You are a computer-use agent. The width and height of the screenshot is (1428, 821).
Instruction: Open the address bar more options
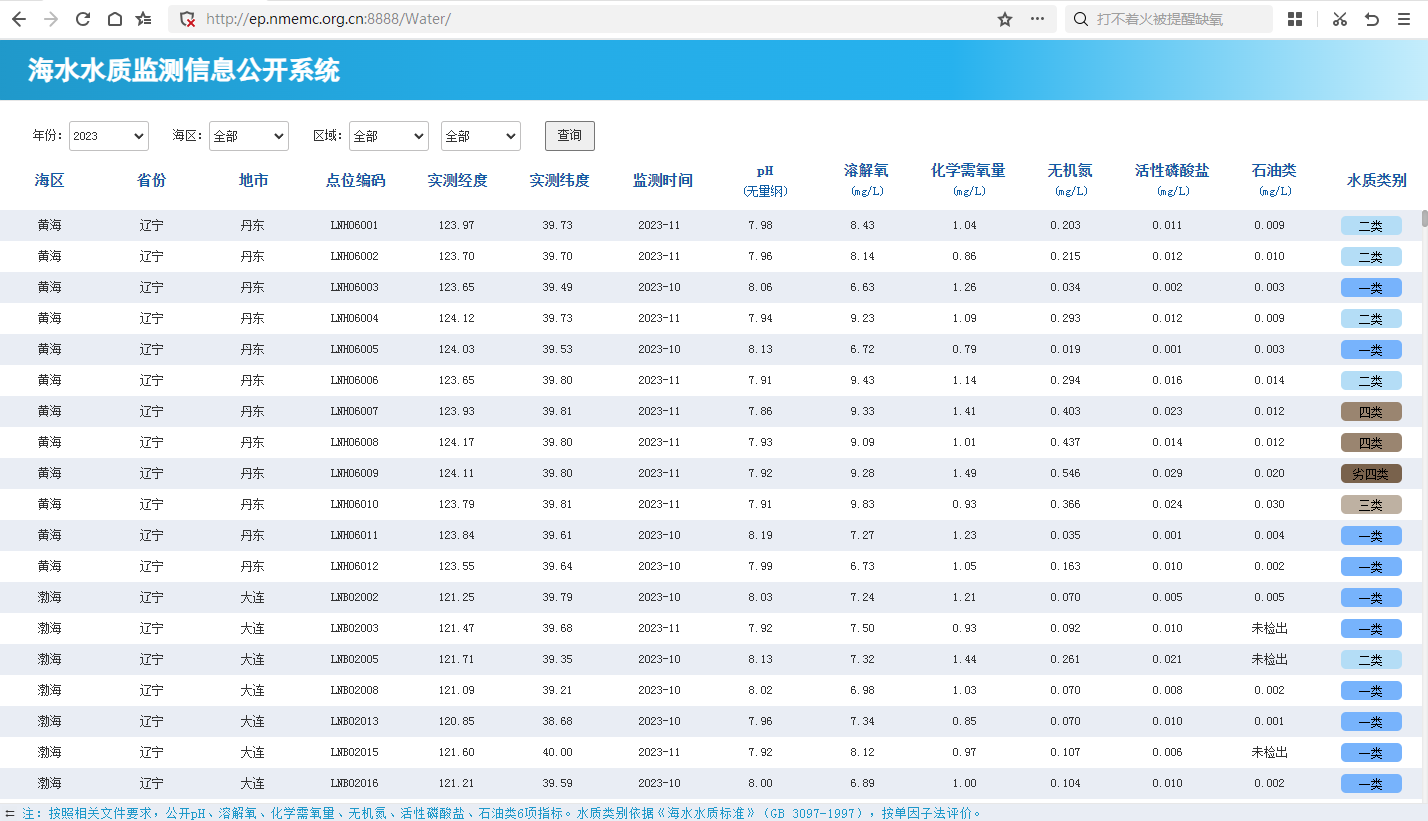pyautogui.click(x=1037, y=19)
